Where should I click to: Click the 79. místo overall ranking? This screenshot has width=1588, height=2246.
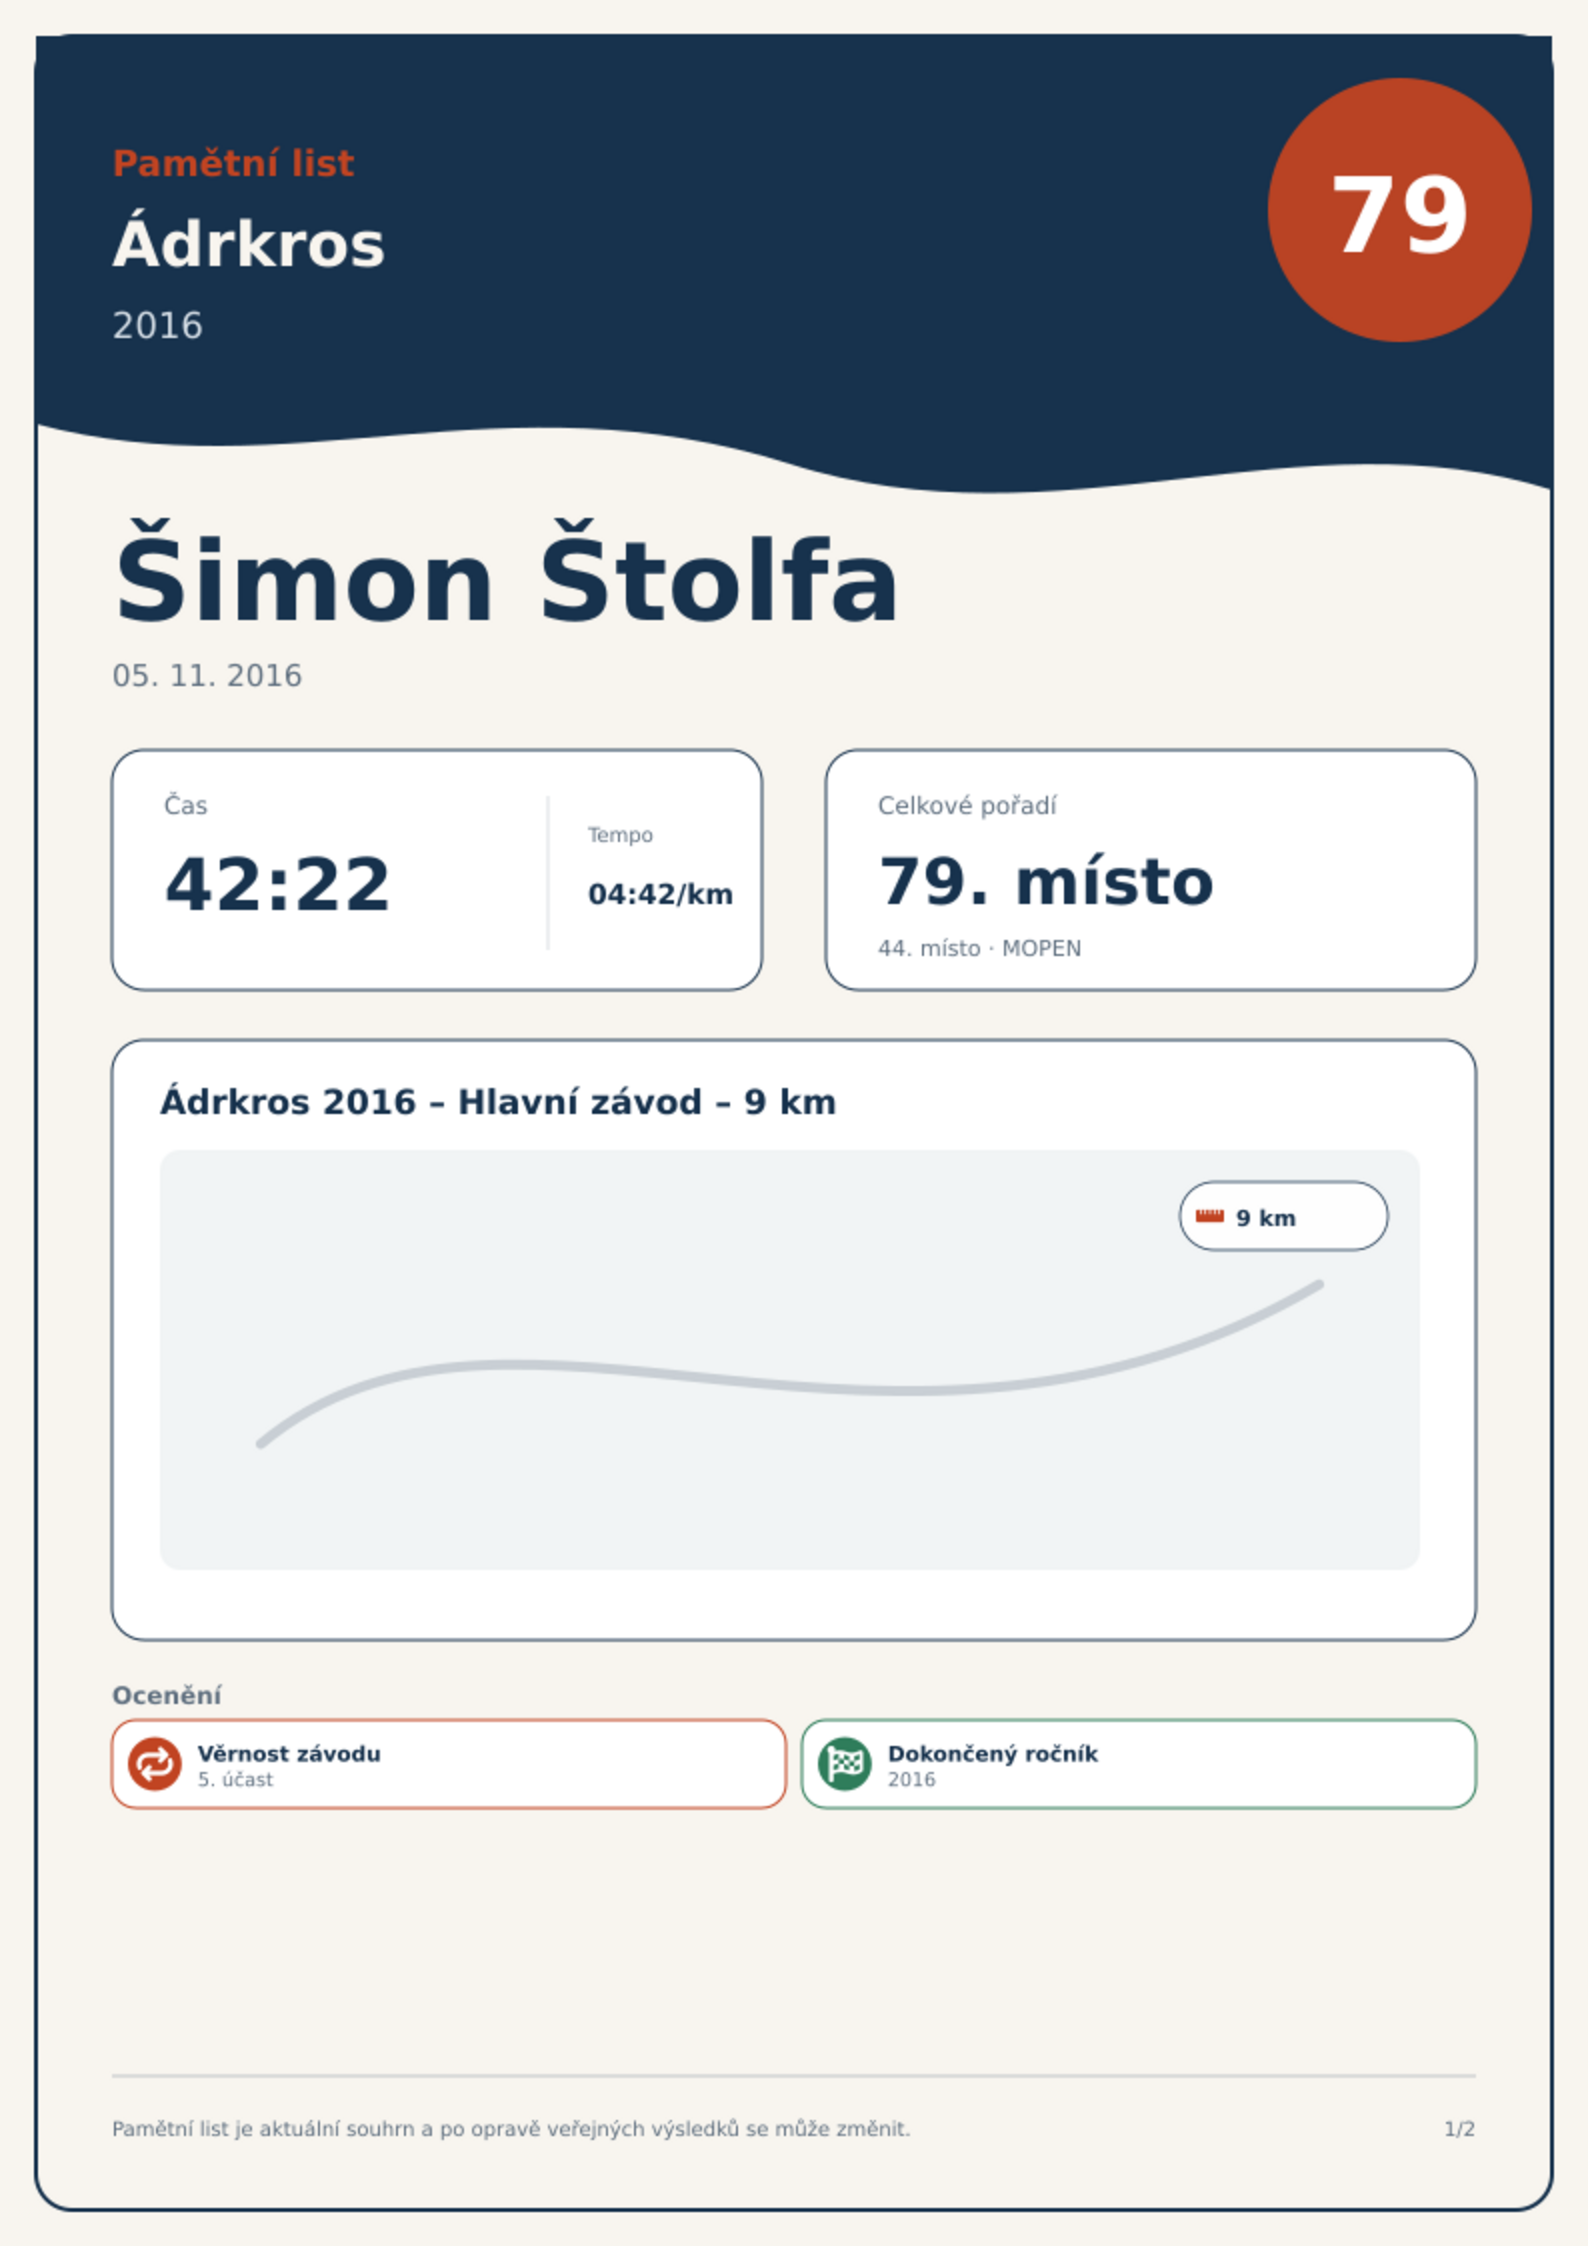tap(1045, 881)
